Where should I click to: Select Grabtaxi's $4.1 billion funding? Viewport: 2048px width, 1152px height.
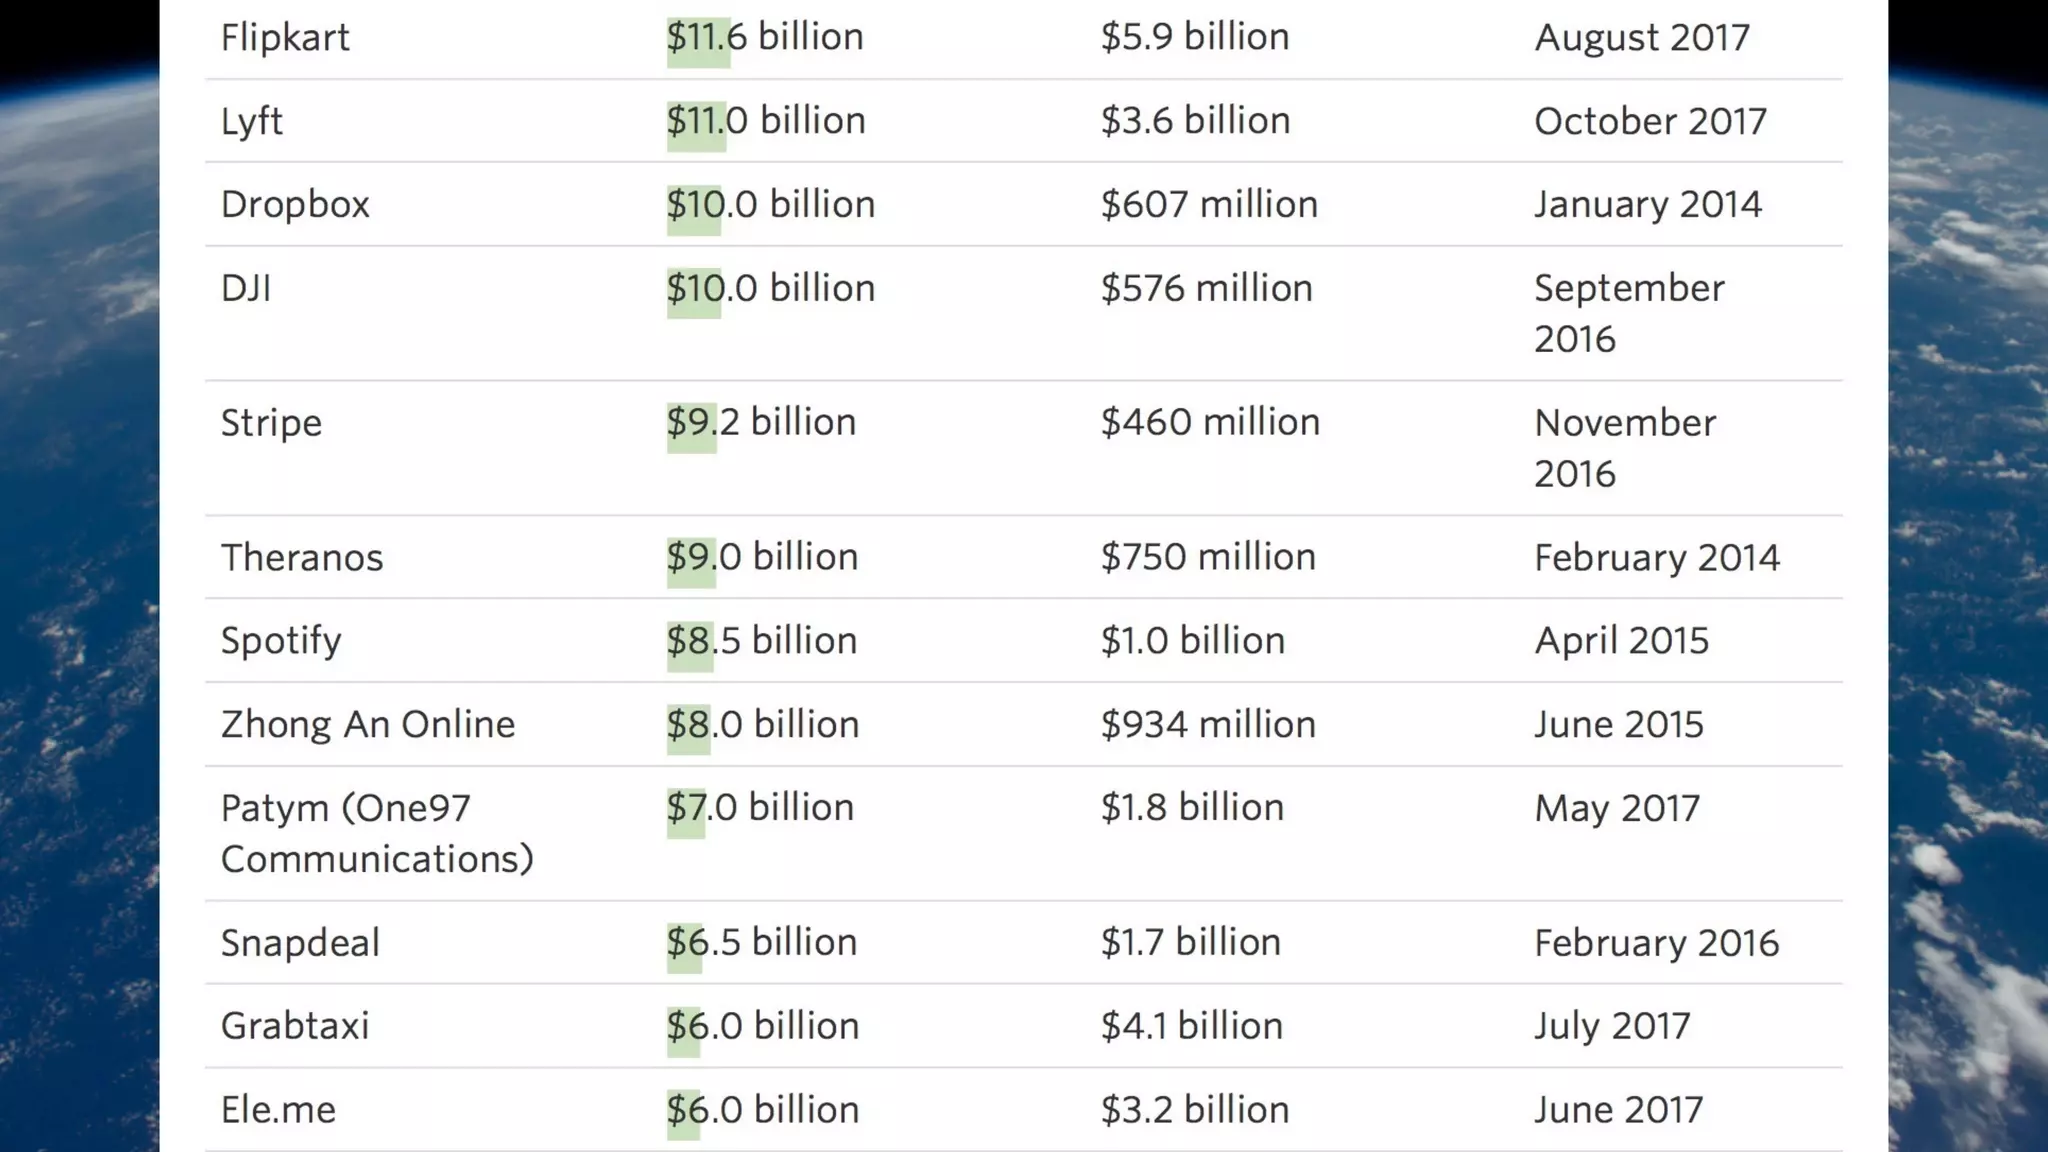(1191, 1026)
